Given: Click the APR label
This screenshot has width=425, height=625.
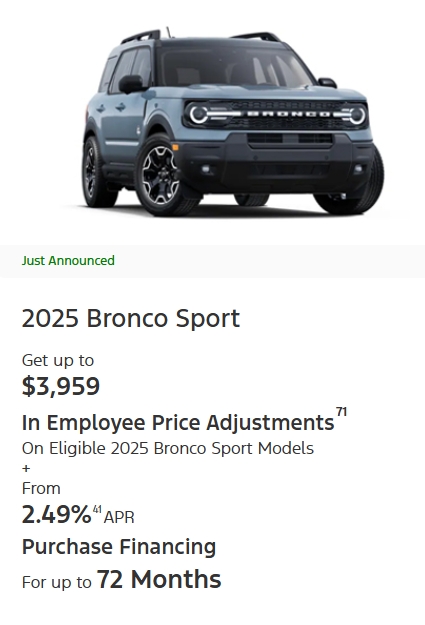Looking at the screenshot, I should [x=119, y=517].
